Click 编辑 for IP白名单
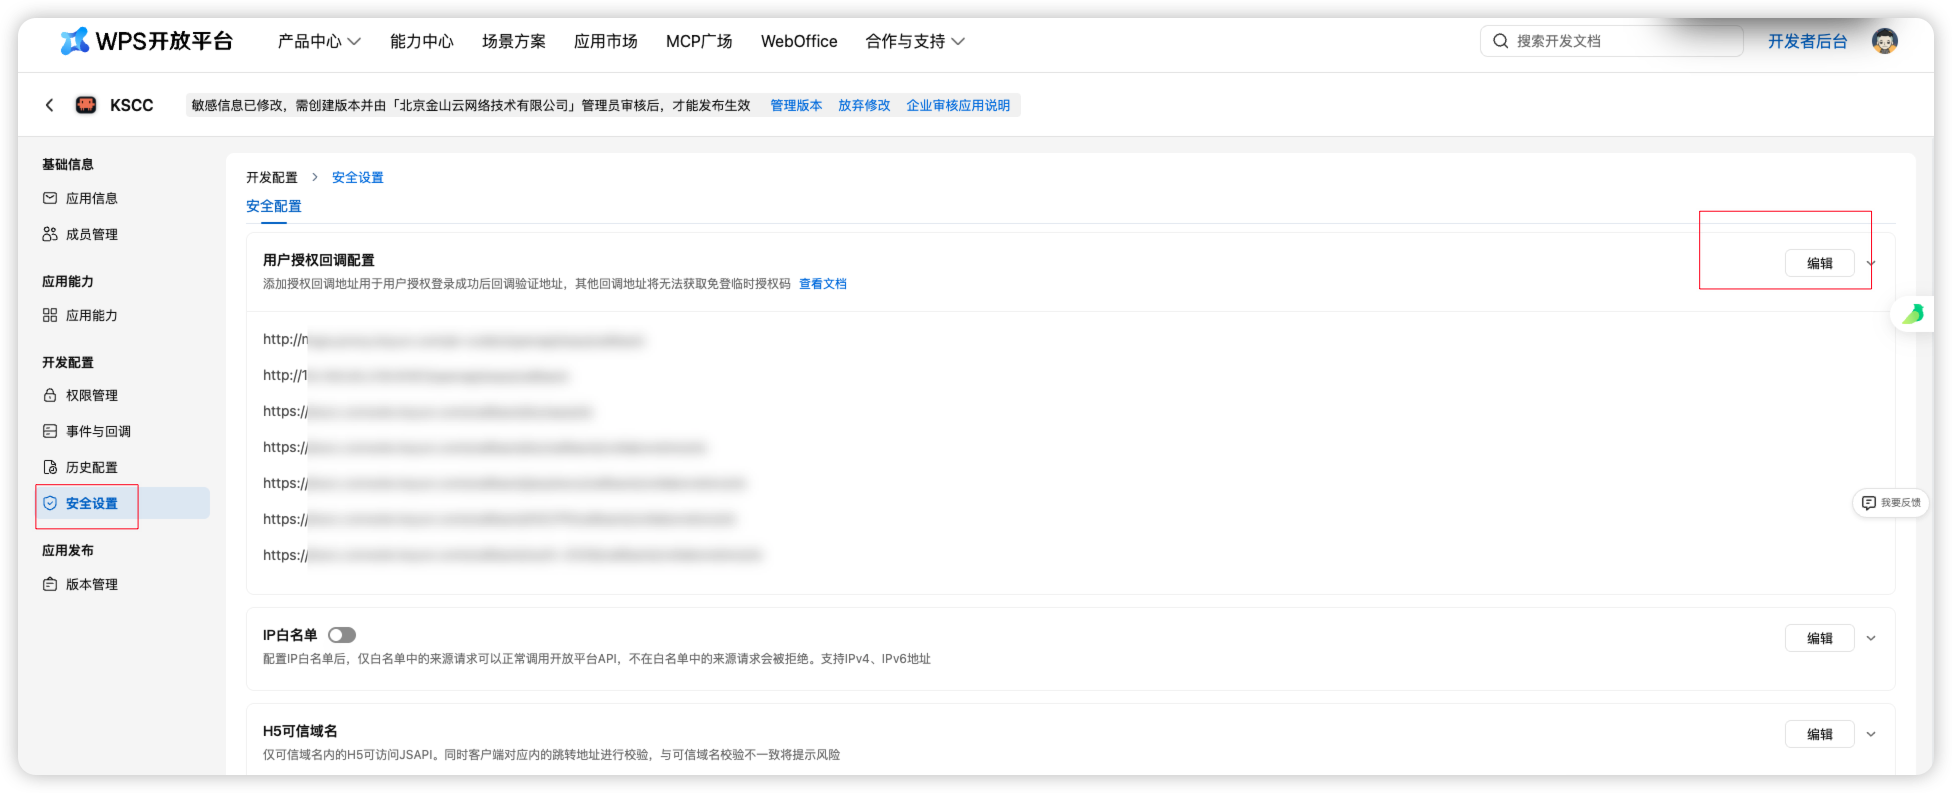The height and width of the screenshot is (793, 1952). pyautogui.click(x=1820, y=638)
